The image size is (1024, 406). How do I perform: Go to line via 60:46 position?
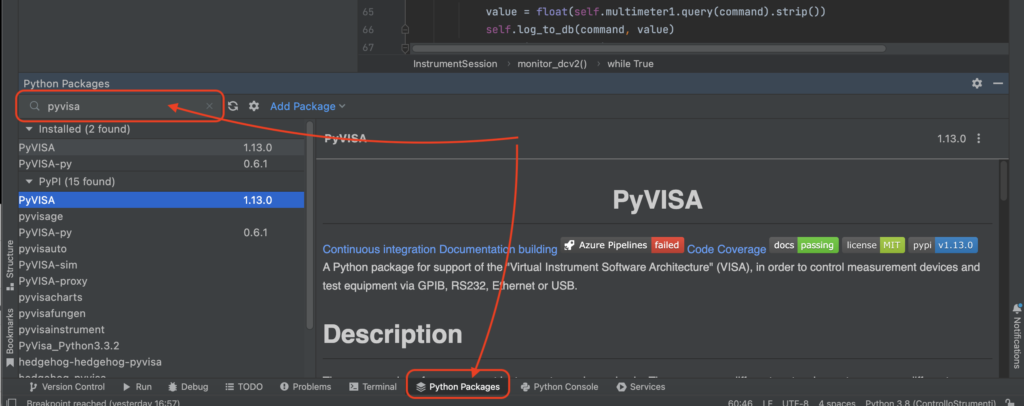pyautogui.click(x=741, y=403)
